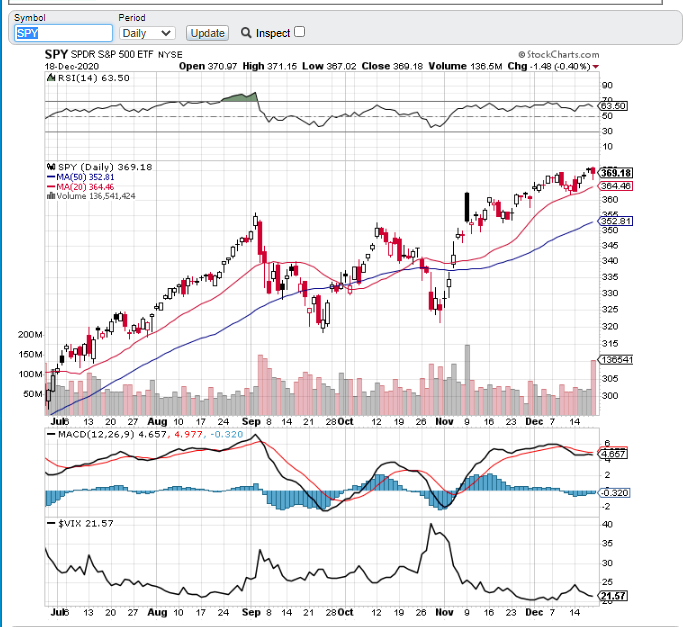The height and width of the screenshot is (627, 683).
Task: Click the MA(50) 352.81 legend text
Action: click(85, 177)
